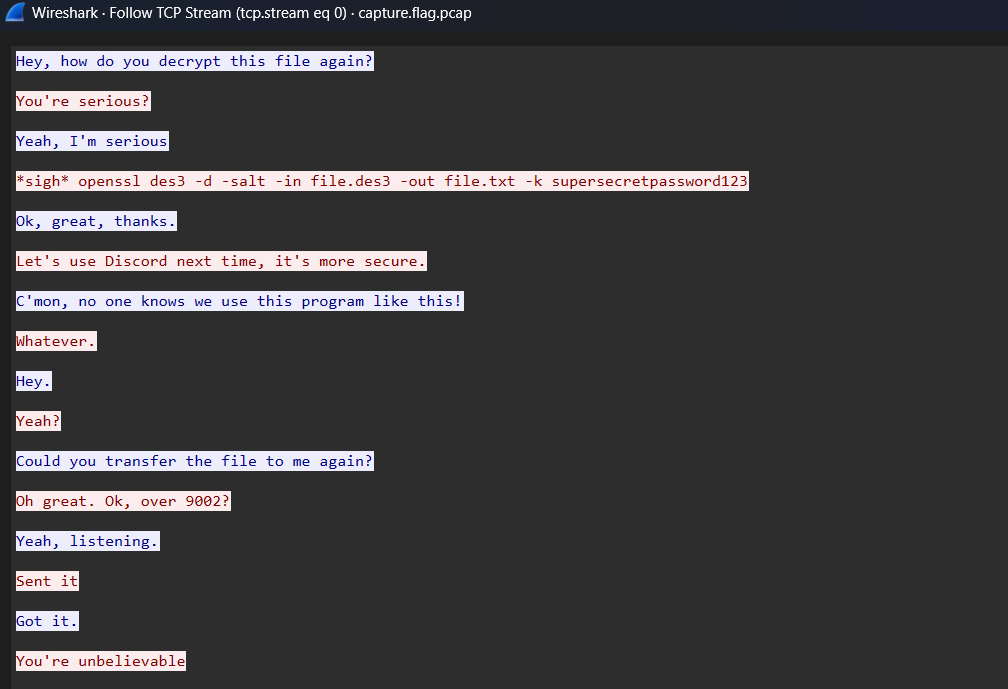Select the "Yeah, listening." message

88,541
